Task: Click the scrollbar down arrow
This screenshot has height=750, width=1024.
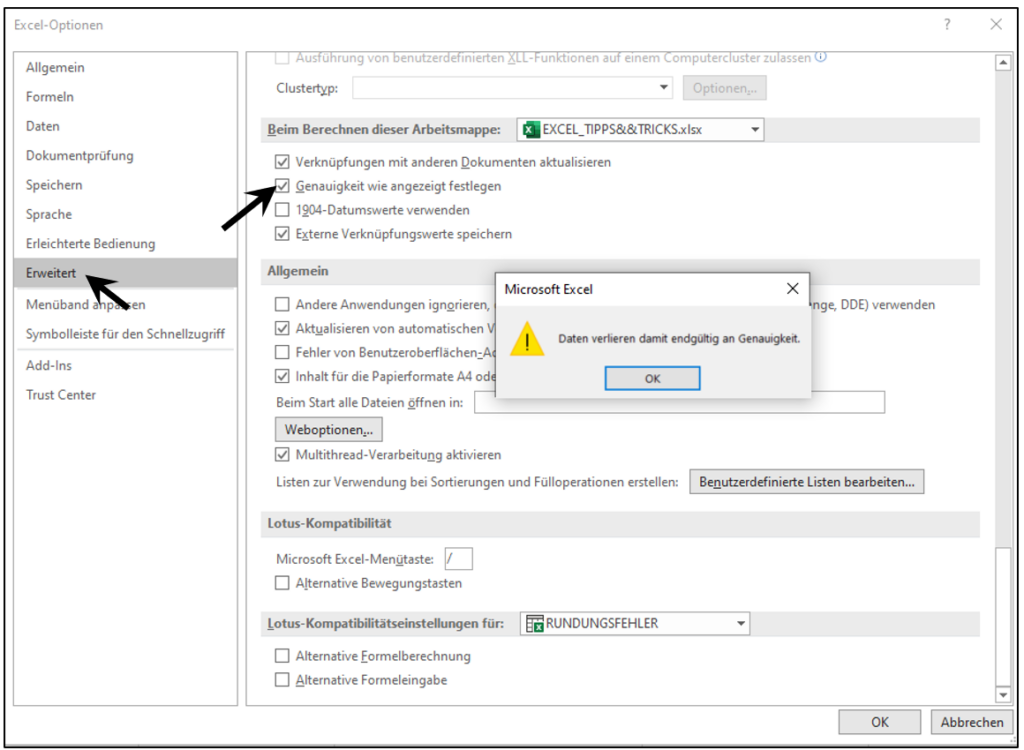Action: (x=1002, y=694)
